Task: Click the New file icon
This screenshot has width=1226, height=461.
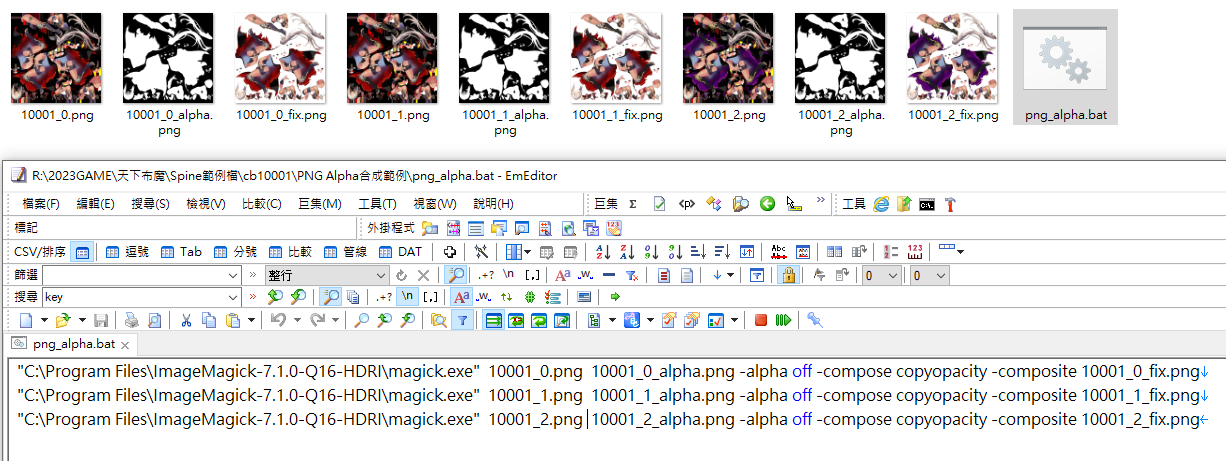Action: pos(26,320)
